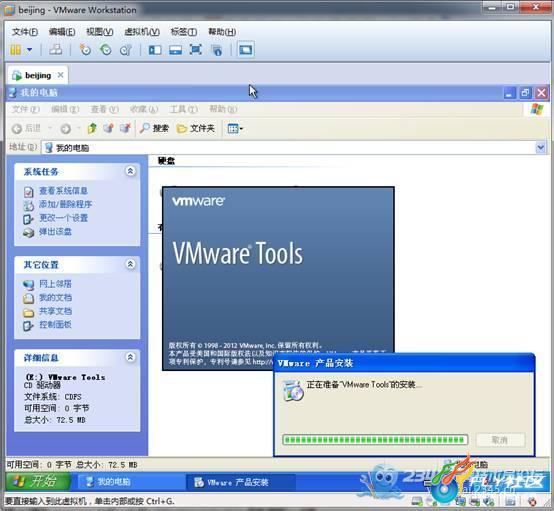Open the 虚拟机(V) menu
Image resolution: width=554 pixels, height=511 pixels.
(x=142, y=32)
